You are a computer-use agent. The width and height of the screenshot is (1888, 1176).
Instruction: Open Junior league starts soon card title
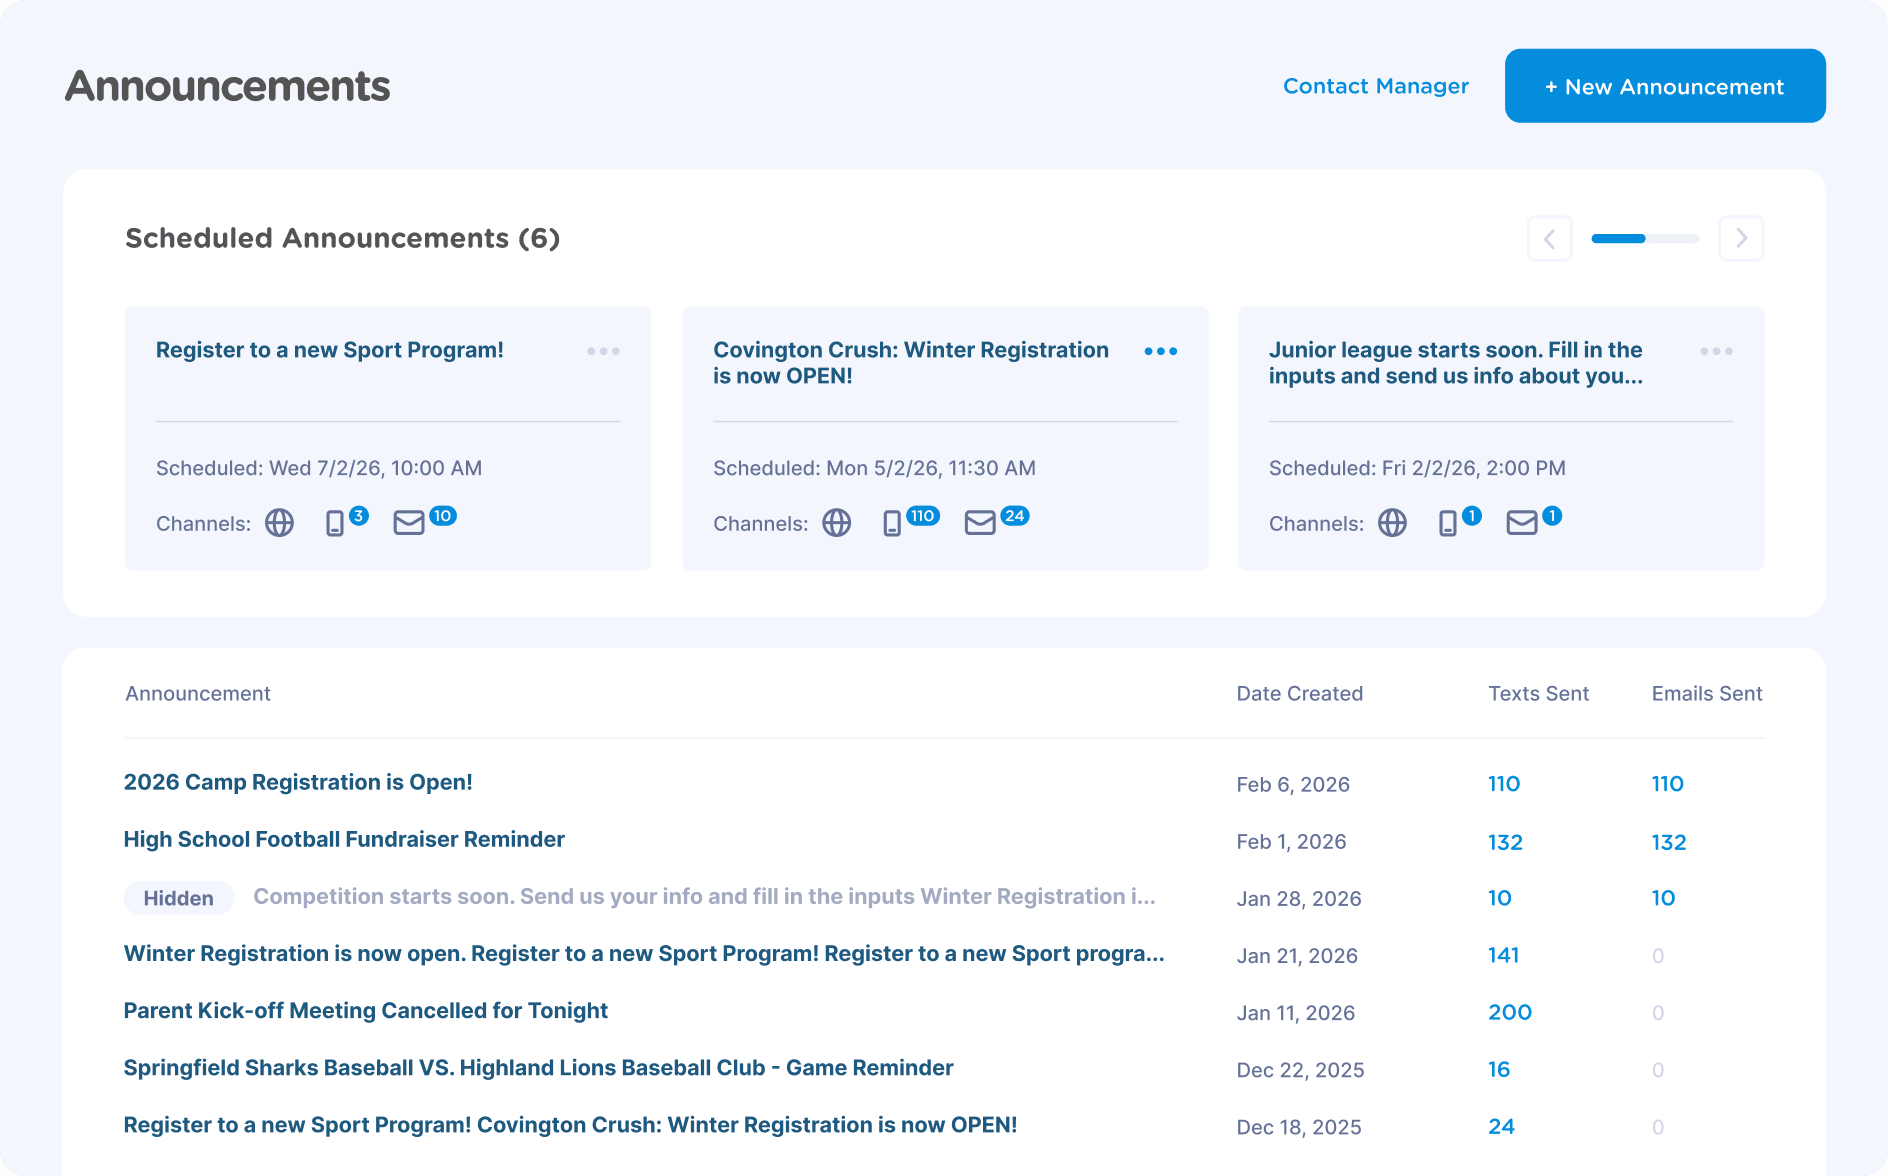(1456, 363)
